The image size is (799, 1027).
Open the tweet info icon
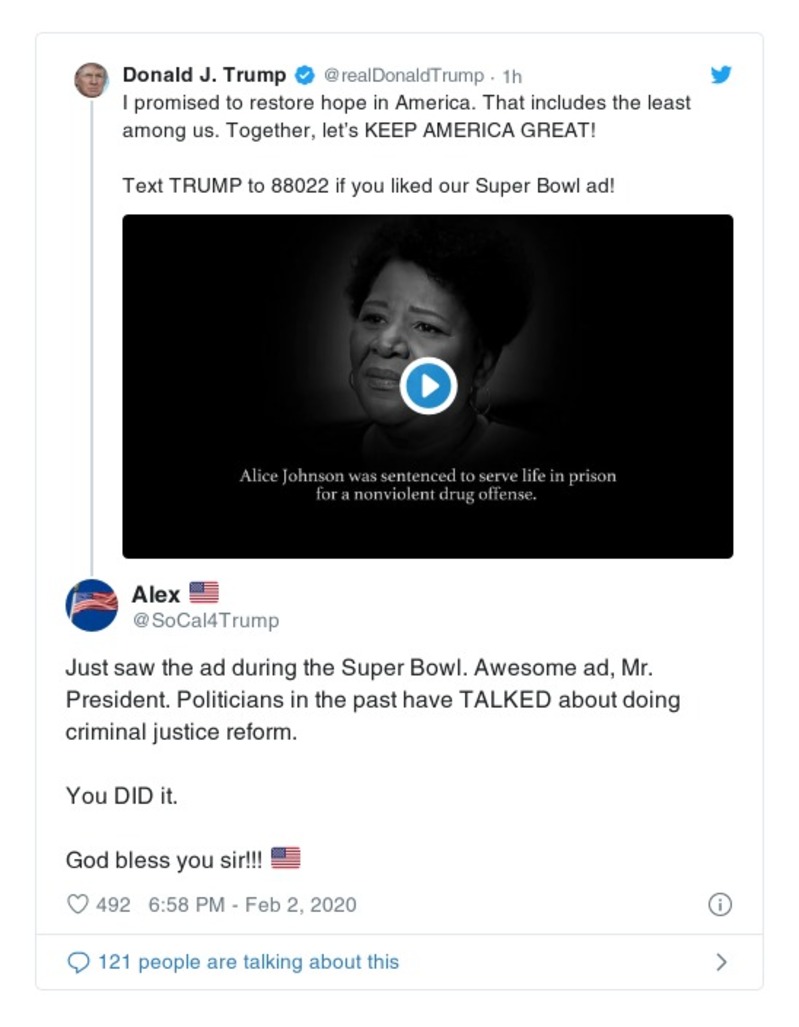click(x=719, y=905)
